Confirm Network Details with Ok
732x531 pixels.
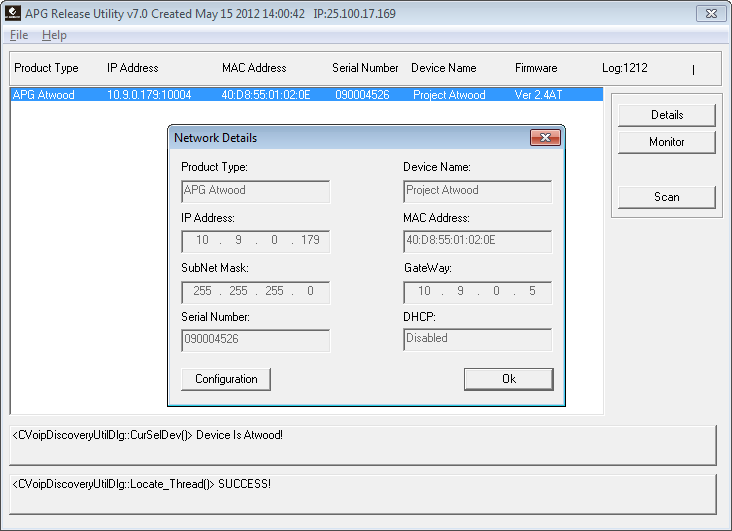(509, 379)
